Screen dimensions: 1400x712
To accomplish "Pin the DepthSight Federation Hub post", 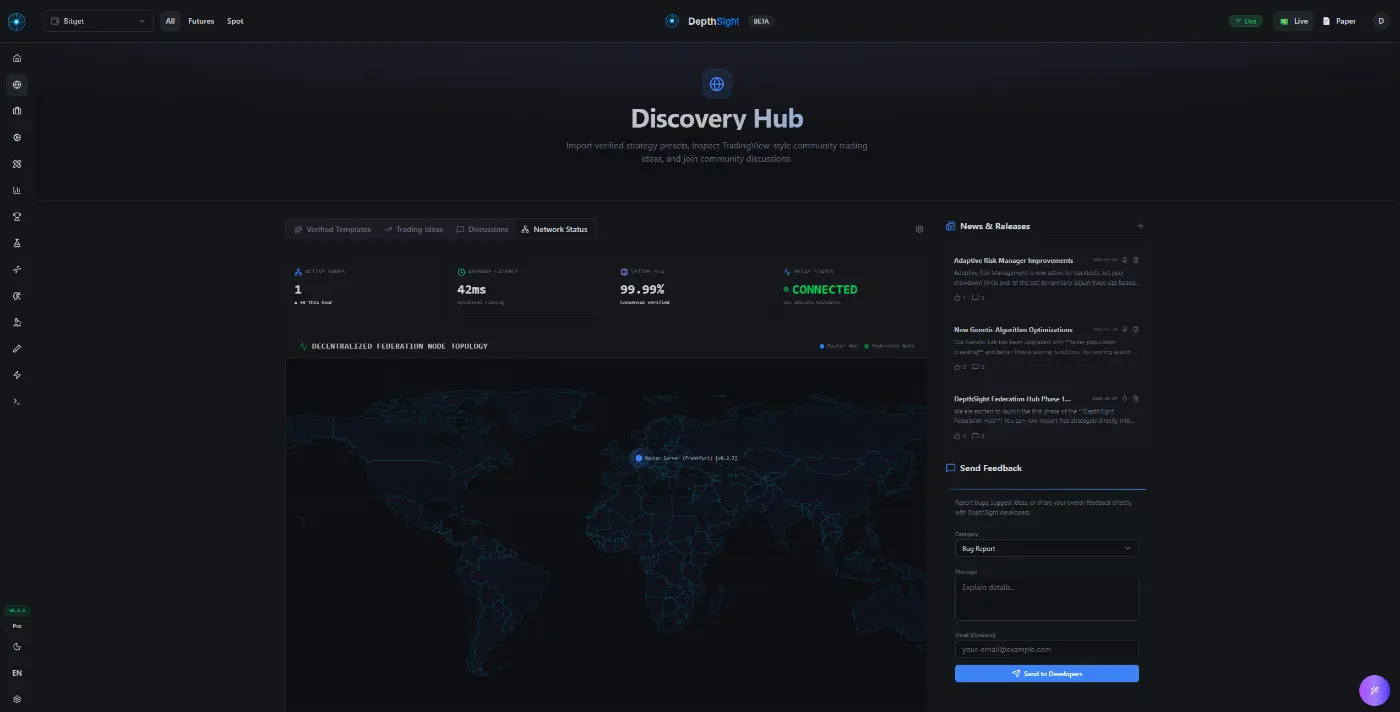I will [x=1125, y=398].
